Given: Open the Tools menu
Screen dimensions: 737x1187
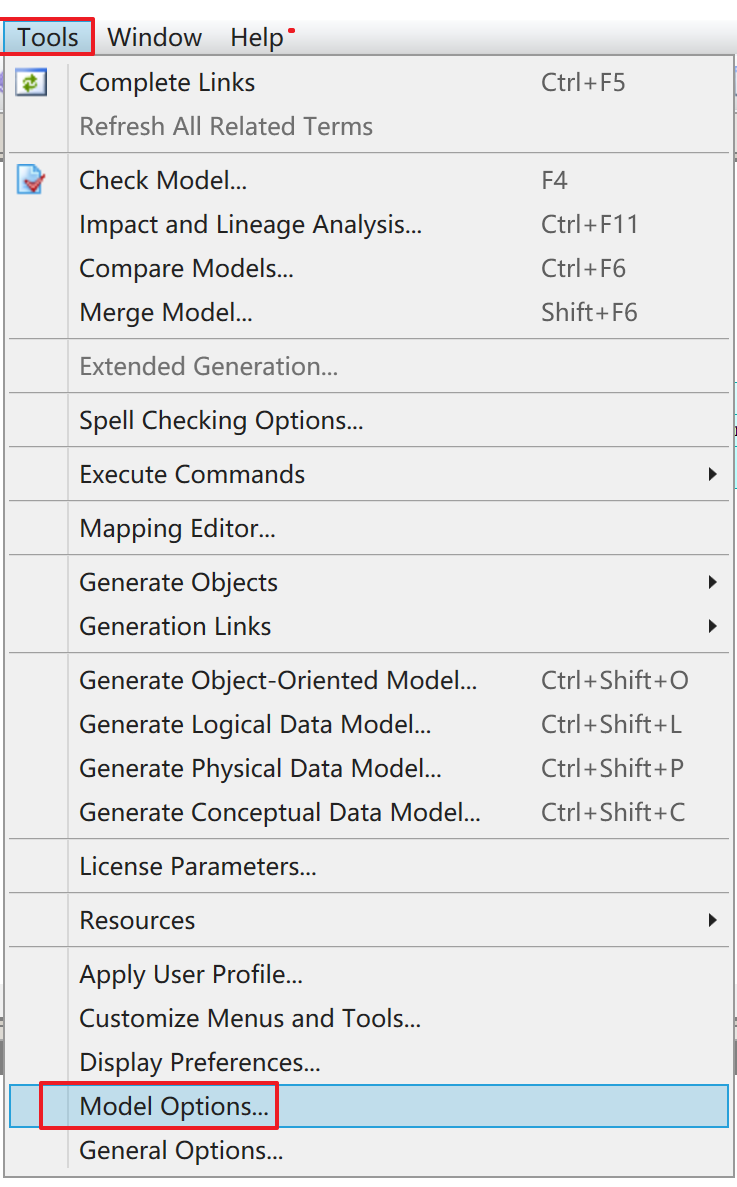Looking at the screenshot, I should (x=48, y=38).
